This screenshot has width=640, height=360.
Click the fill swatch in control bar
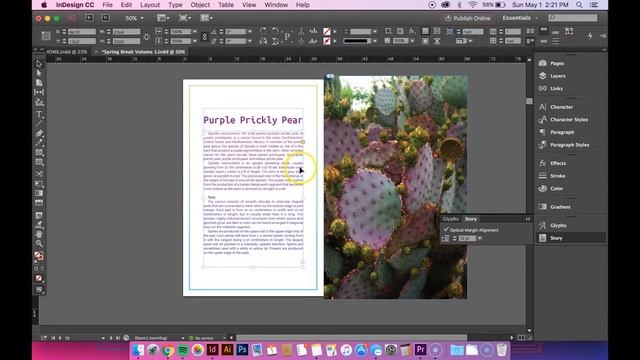(x=327, y=31)
